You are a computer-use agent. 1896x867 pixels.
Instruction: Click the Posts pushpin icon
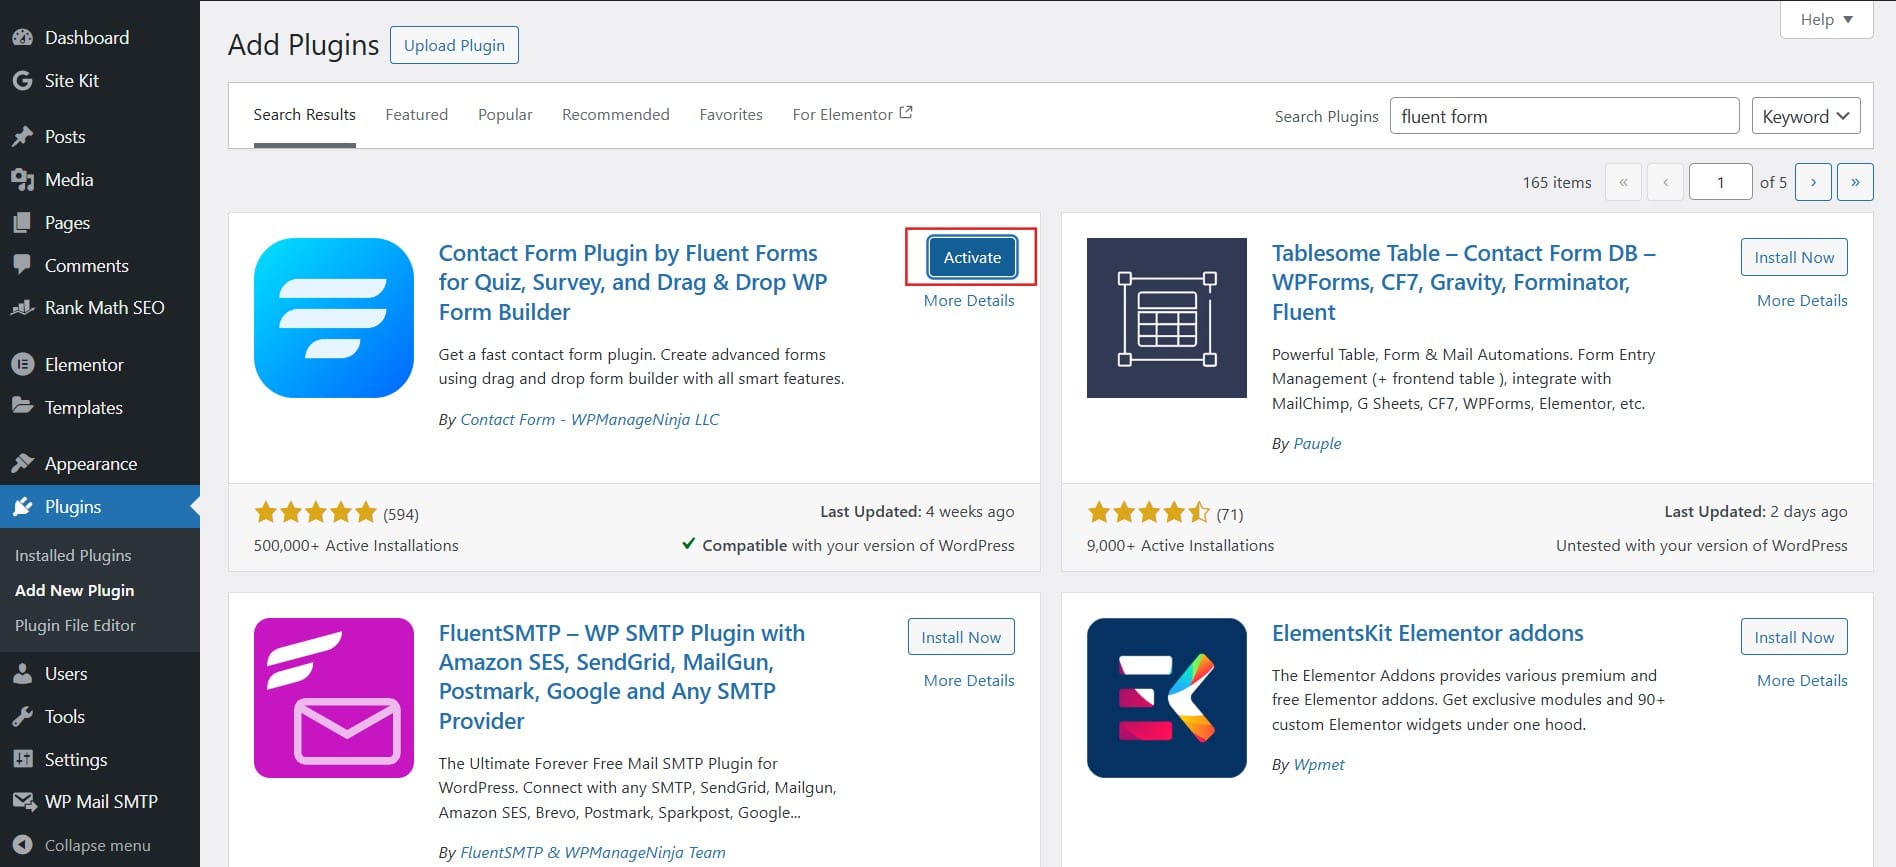click(x=22, y=137)
